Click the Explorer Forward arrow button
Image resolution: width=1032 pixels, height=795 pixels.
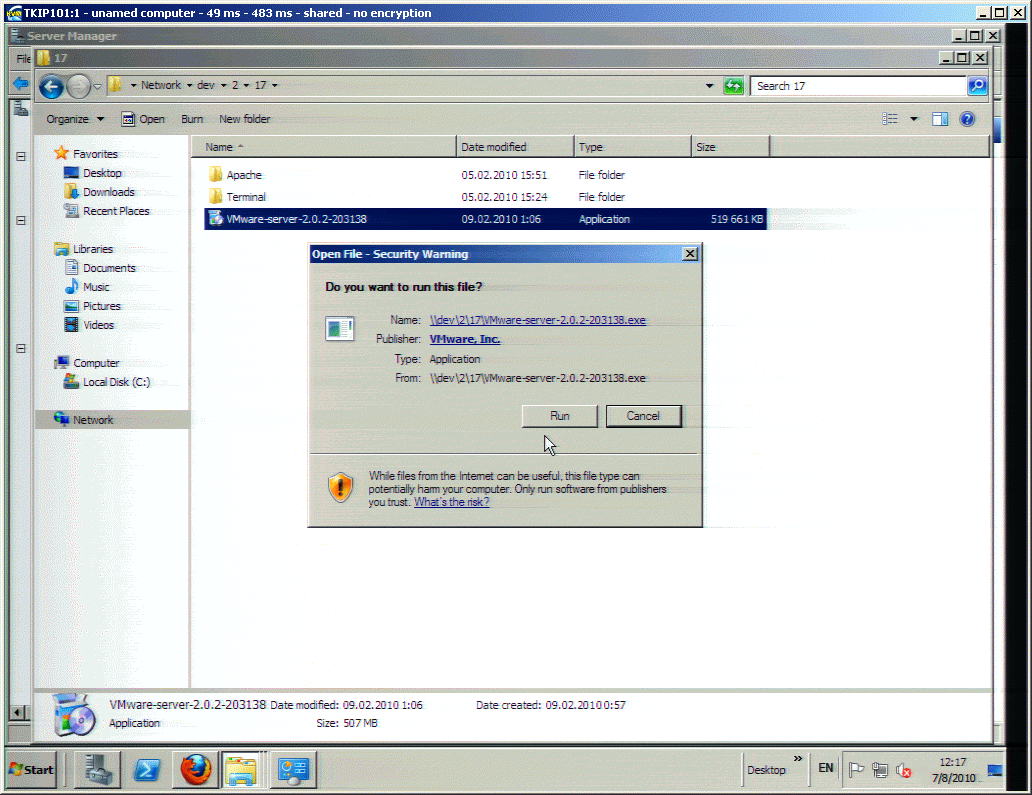pyautogui.click(x=78, y=86)
